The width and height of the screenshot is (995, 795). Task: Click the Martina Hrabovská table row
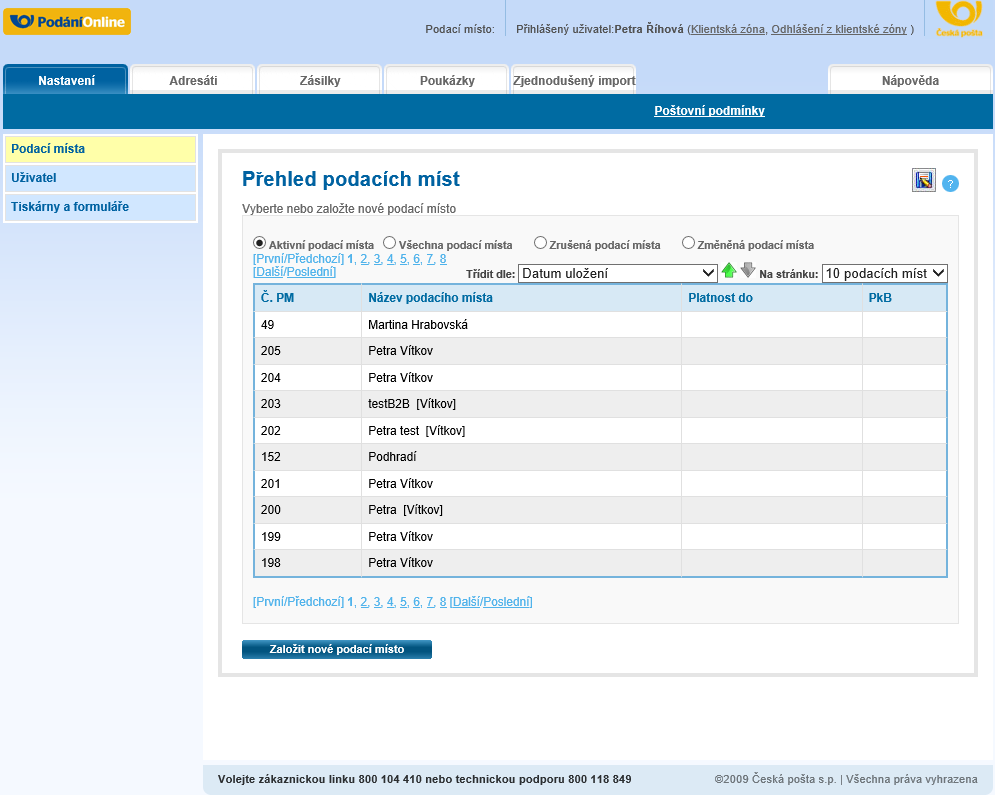tap(418, 325)
